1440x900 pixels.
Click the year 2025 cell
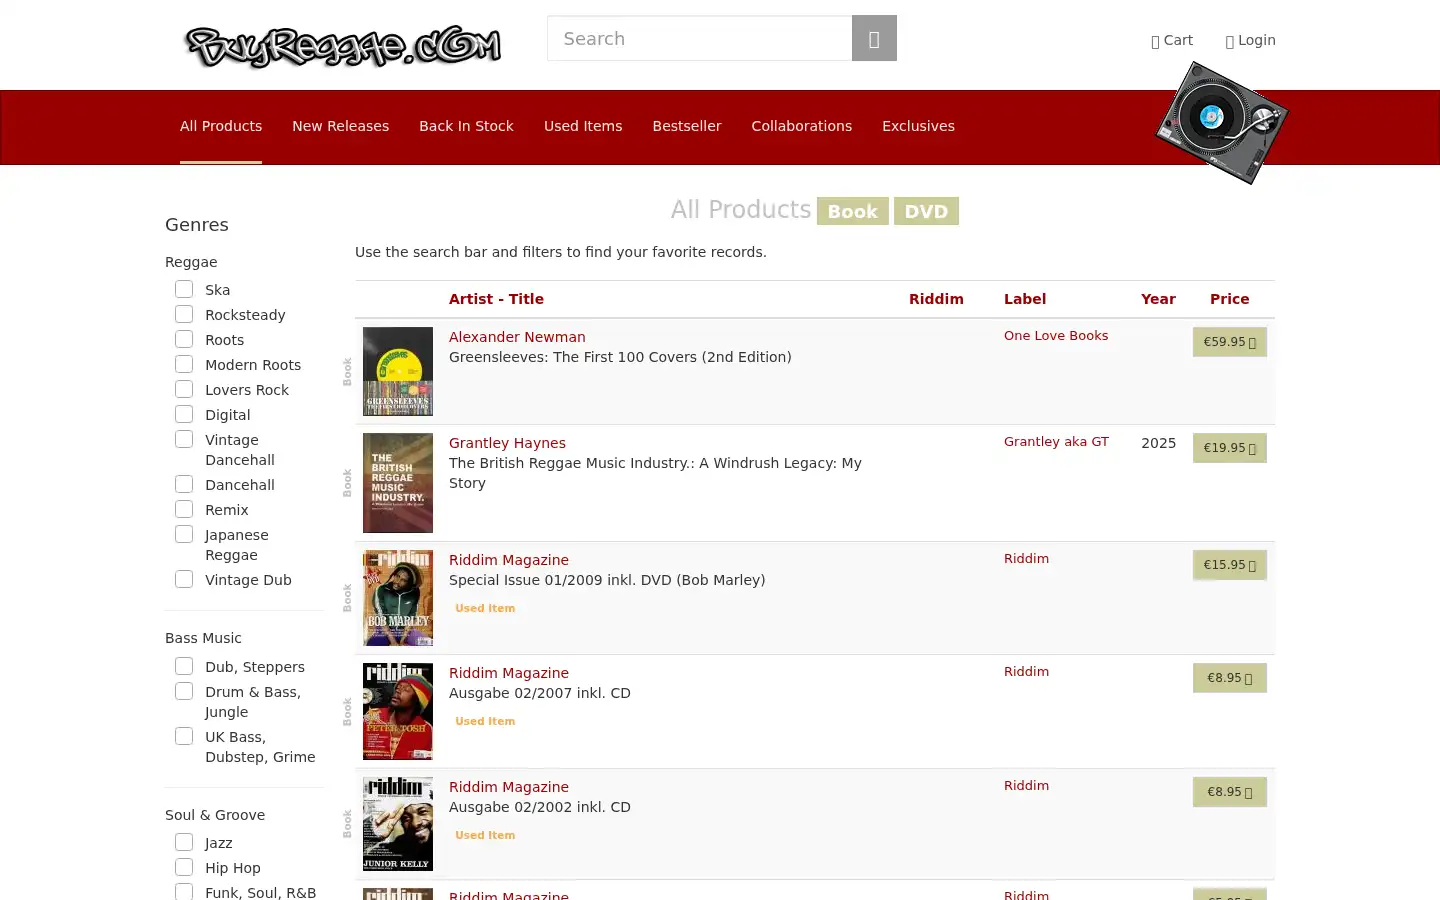coord(1158,443)
